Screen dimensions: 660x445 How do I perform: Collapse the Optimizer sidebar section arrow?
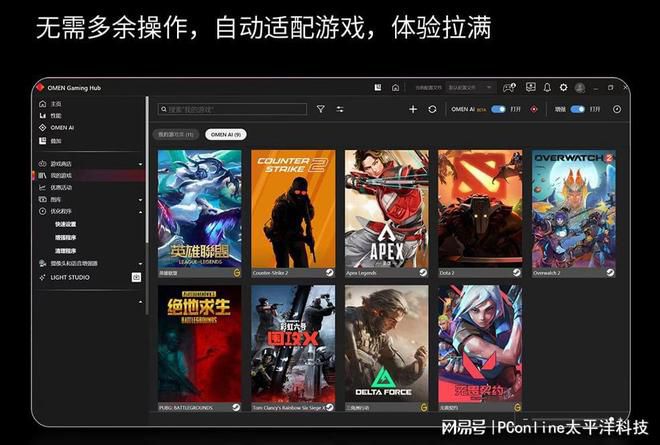140,212
